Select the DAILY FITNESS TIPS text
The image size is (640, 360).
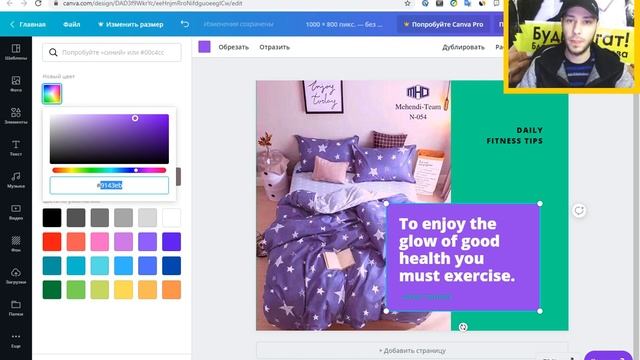click(x=514, y=136)
